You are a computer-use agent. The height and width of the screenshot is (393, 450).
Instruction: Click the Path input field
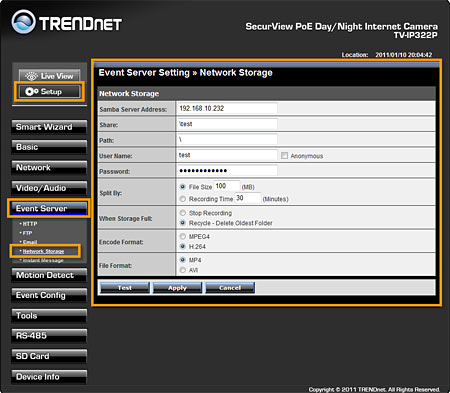pyautogui.click(x=227, y=140)
